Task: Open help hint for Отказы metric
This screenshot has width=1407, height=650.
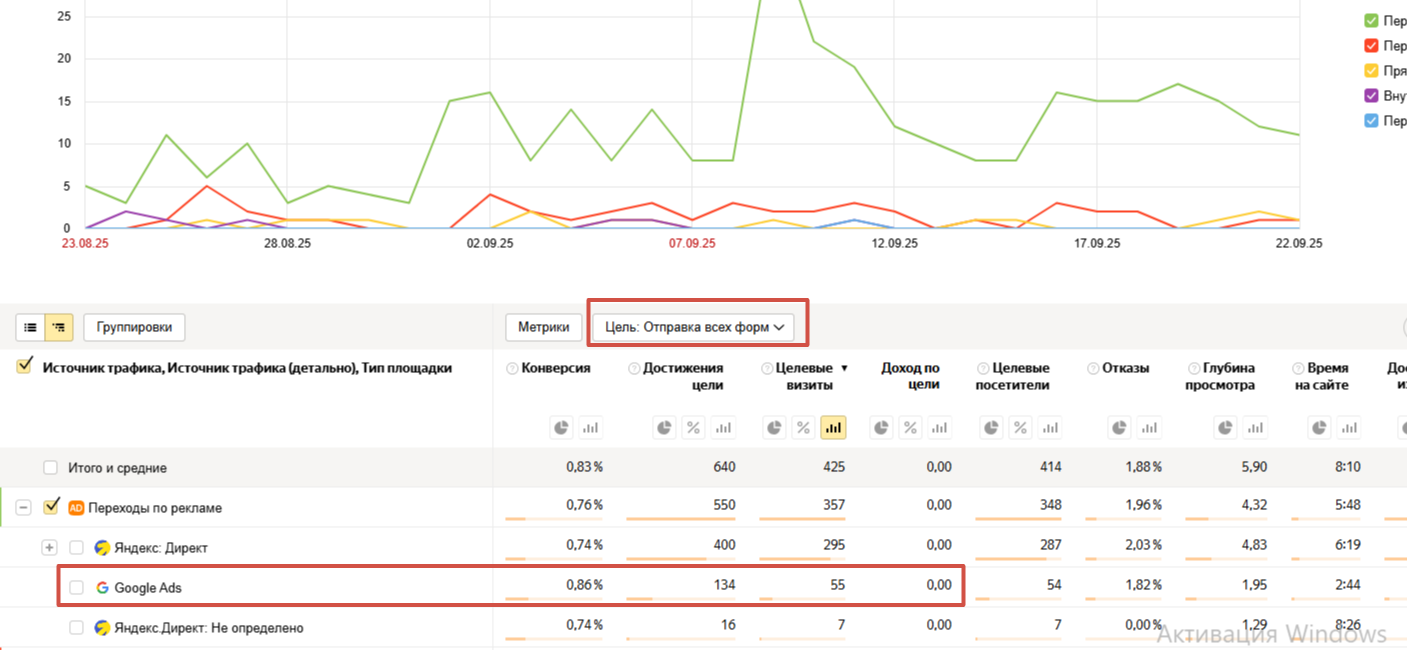Action: (x=1093, y=368)
